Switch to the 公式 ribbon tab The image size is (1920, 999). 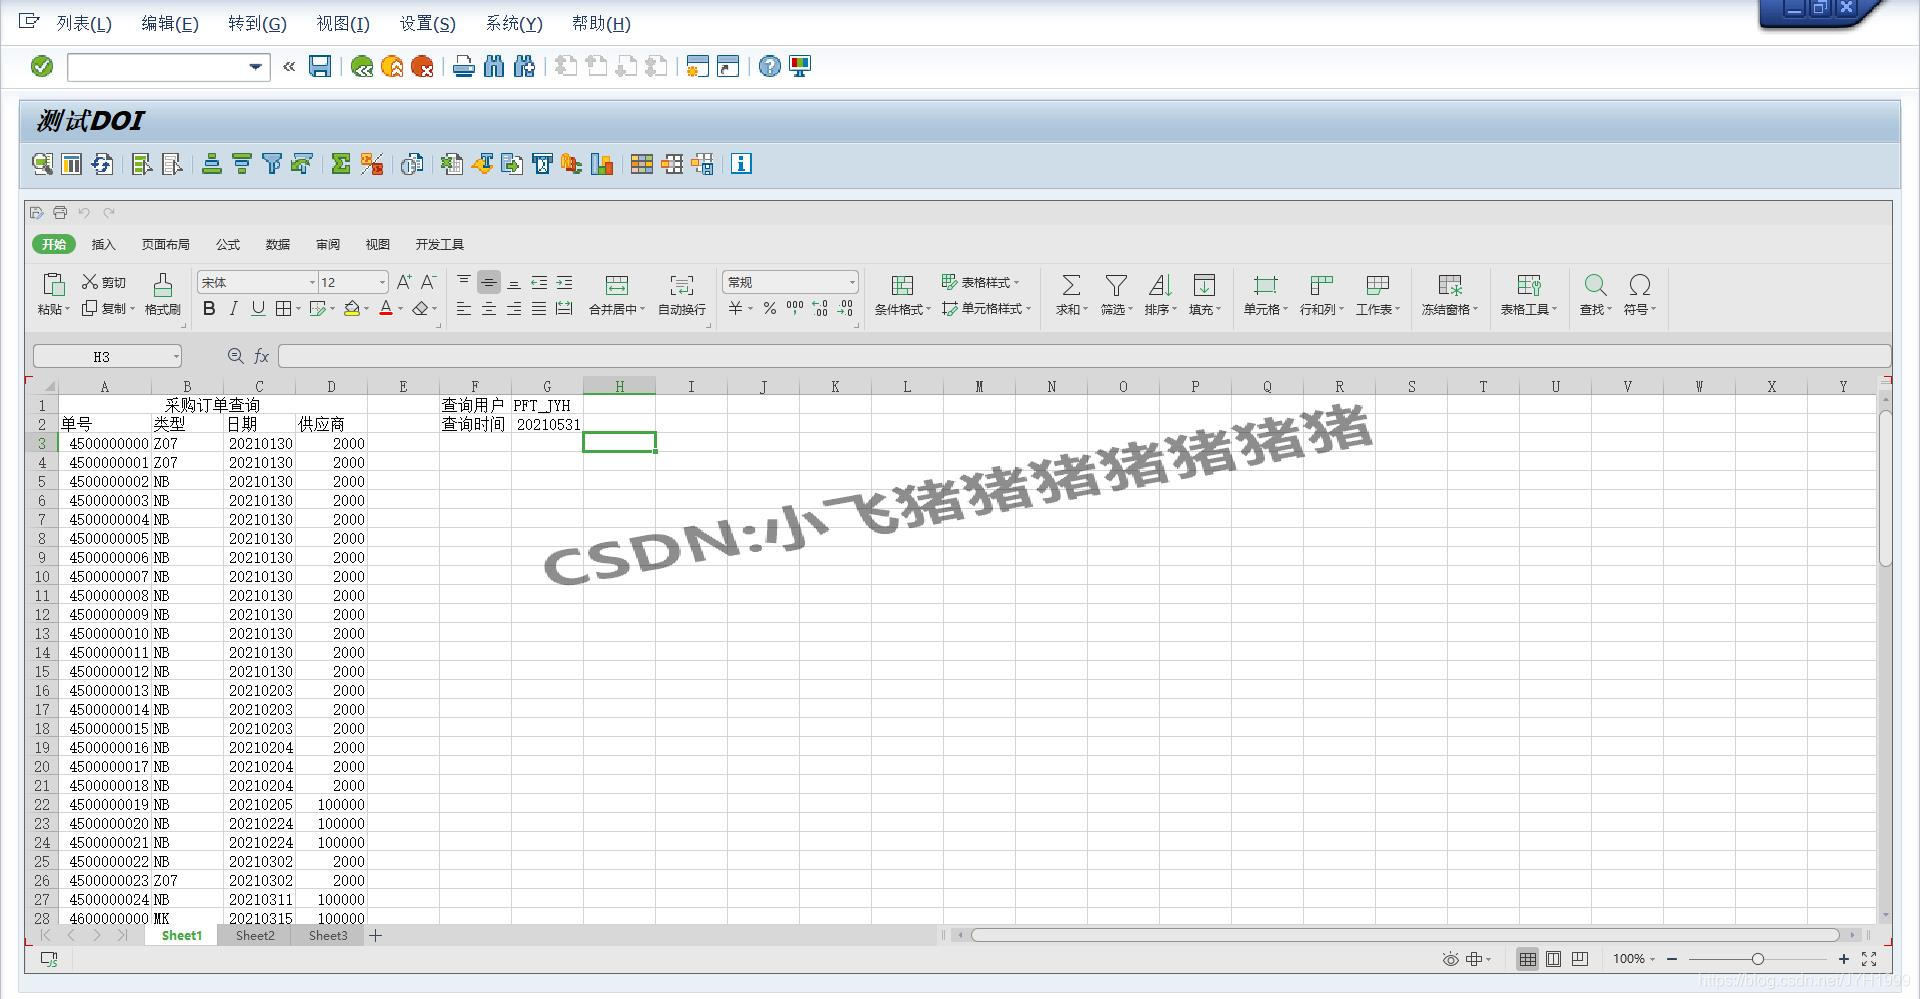(228, 244)
